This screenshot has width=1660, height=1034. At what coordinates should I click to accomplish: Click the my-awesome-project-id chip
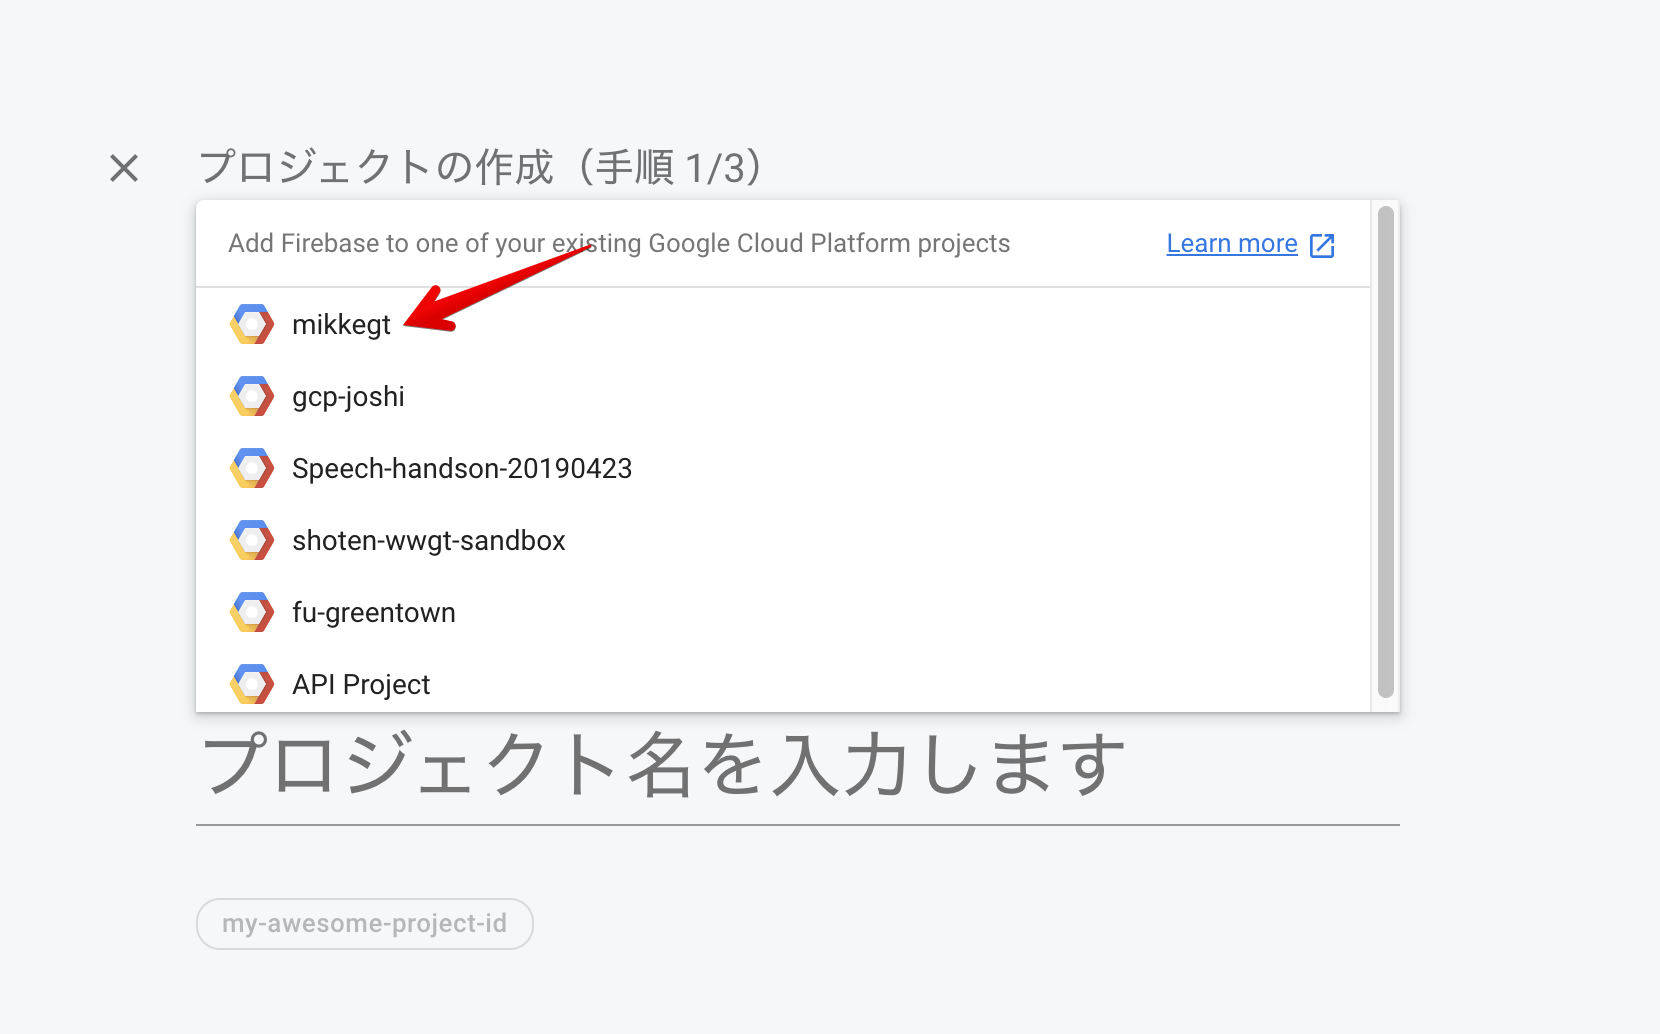click(365, 924)
